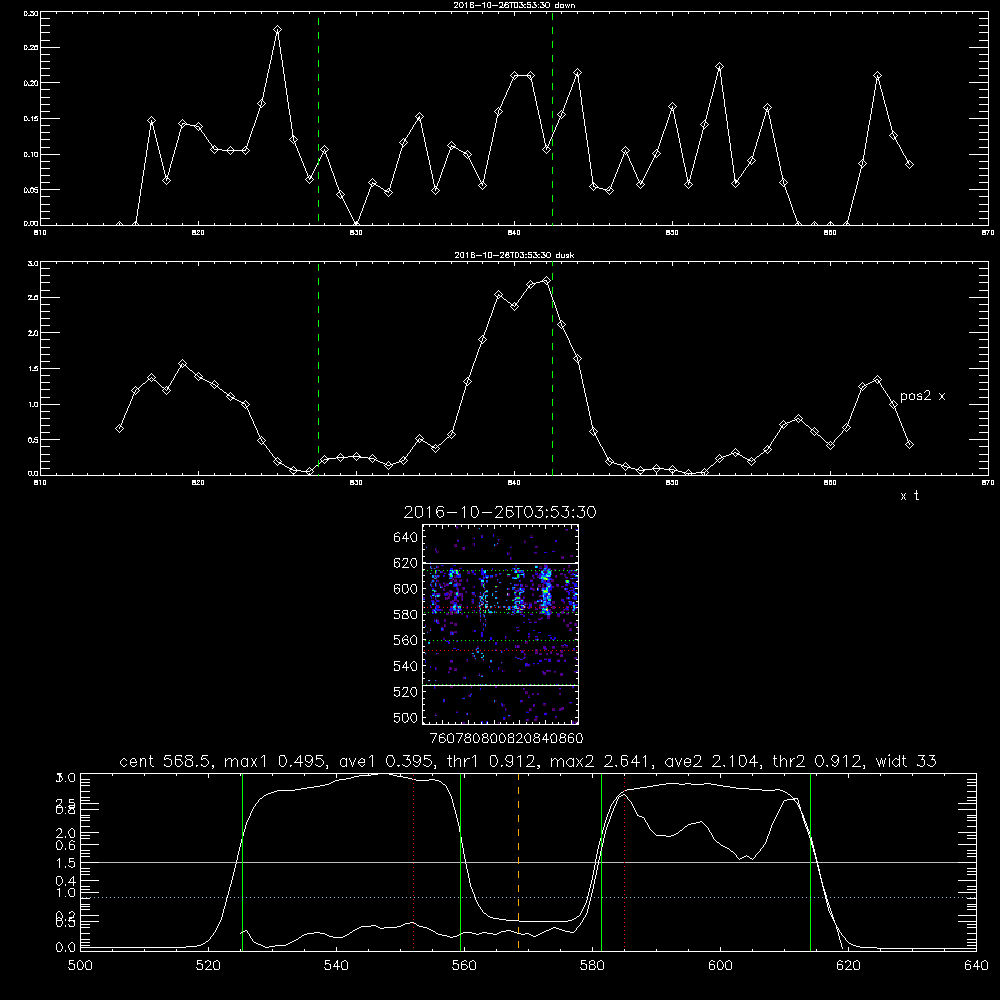This screenshot has width=1000, height=1000.
Task: Click the '560' x-axis label of bottom plot
Action: pos(464,966)
